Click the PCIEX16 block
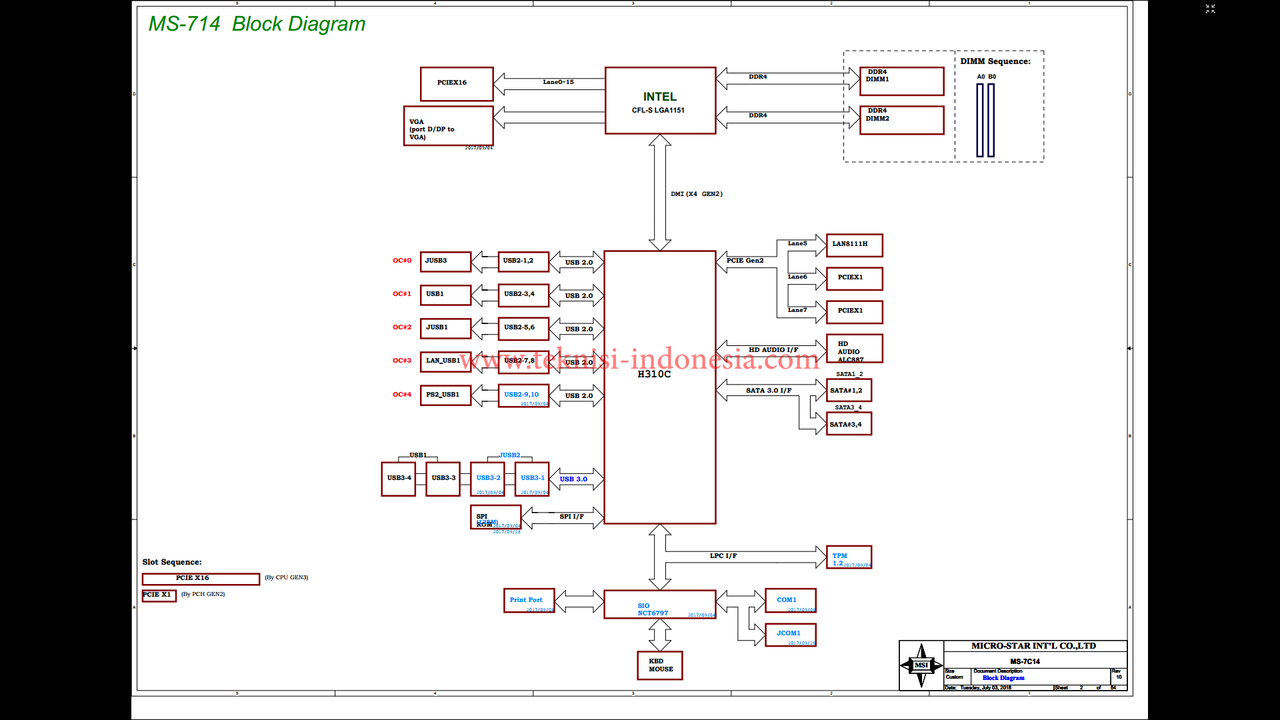Image resolution: width=1280 pixels, height=720 pixels. point(457,83)
